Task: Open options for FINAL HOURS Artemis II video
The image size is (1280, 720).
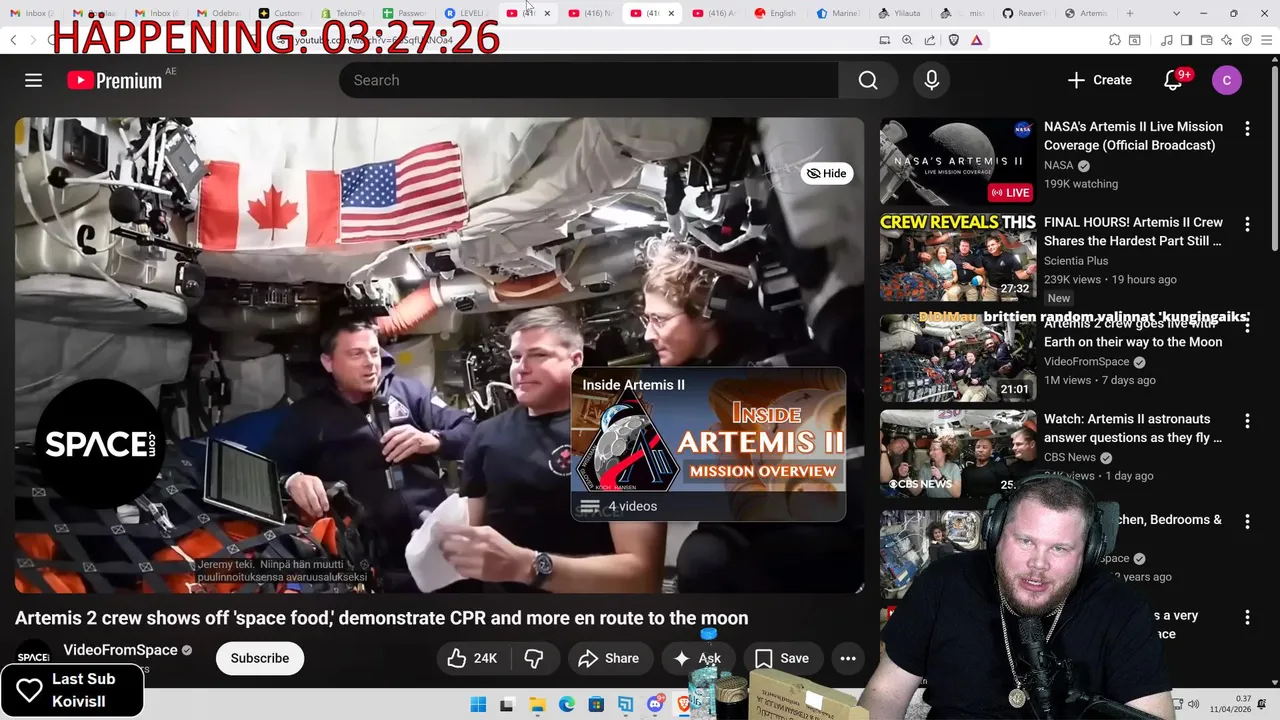Action: (x=1247, y=224)
